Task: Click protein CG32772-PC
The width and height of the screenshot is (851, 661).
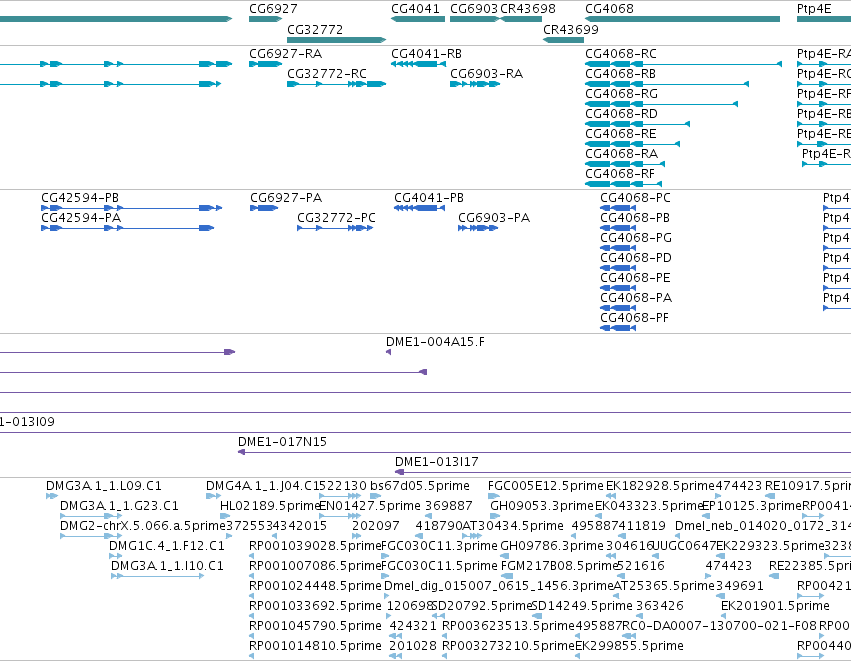Action: point(335,228)
